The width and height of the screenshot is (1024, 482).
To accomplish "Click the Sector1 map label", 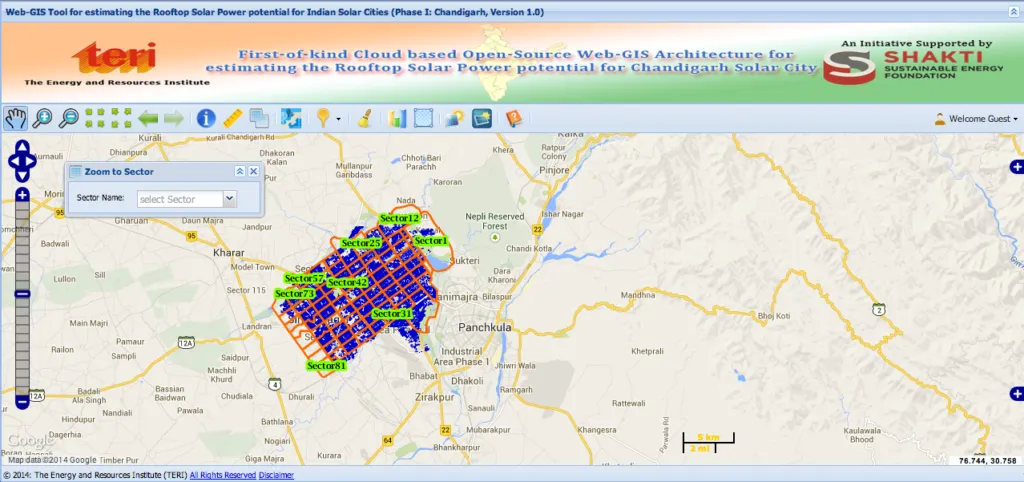I will 431,241.
